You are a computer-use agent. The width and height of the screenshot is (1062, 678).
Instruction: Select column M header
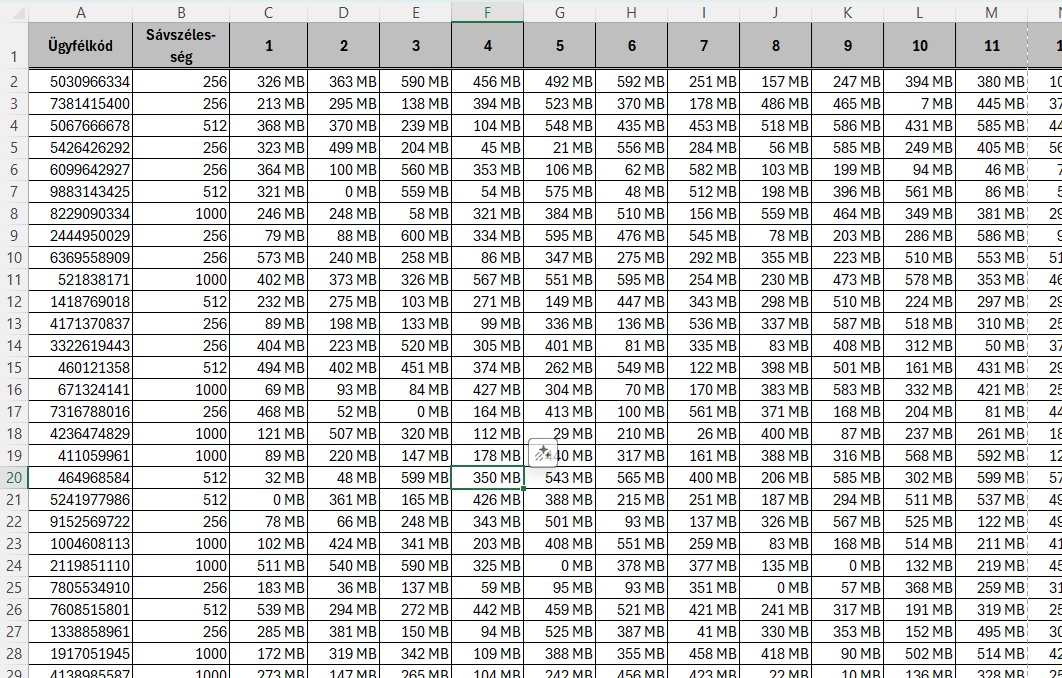tap(991, 12)
